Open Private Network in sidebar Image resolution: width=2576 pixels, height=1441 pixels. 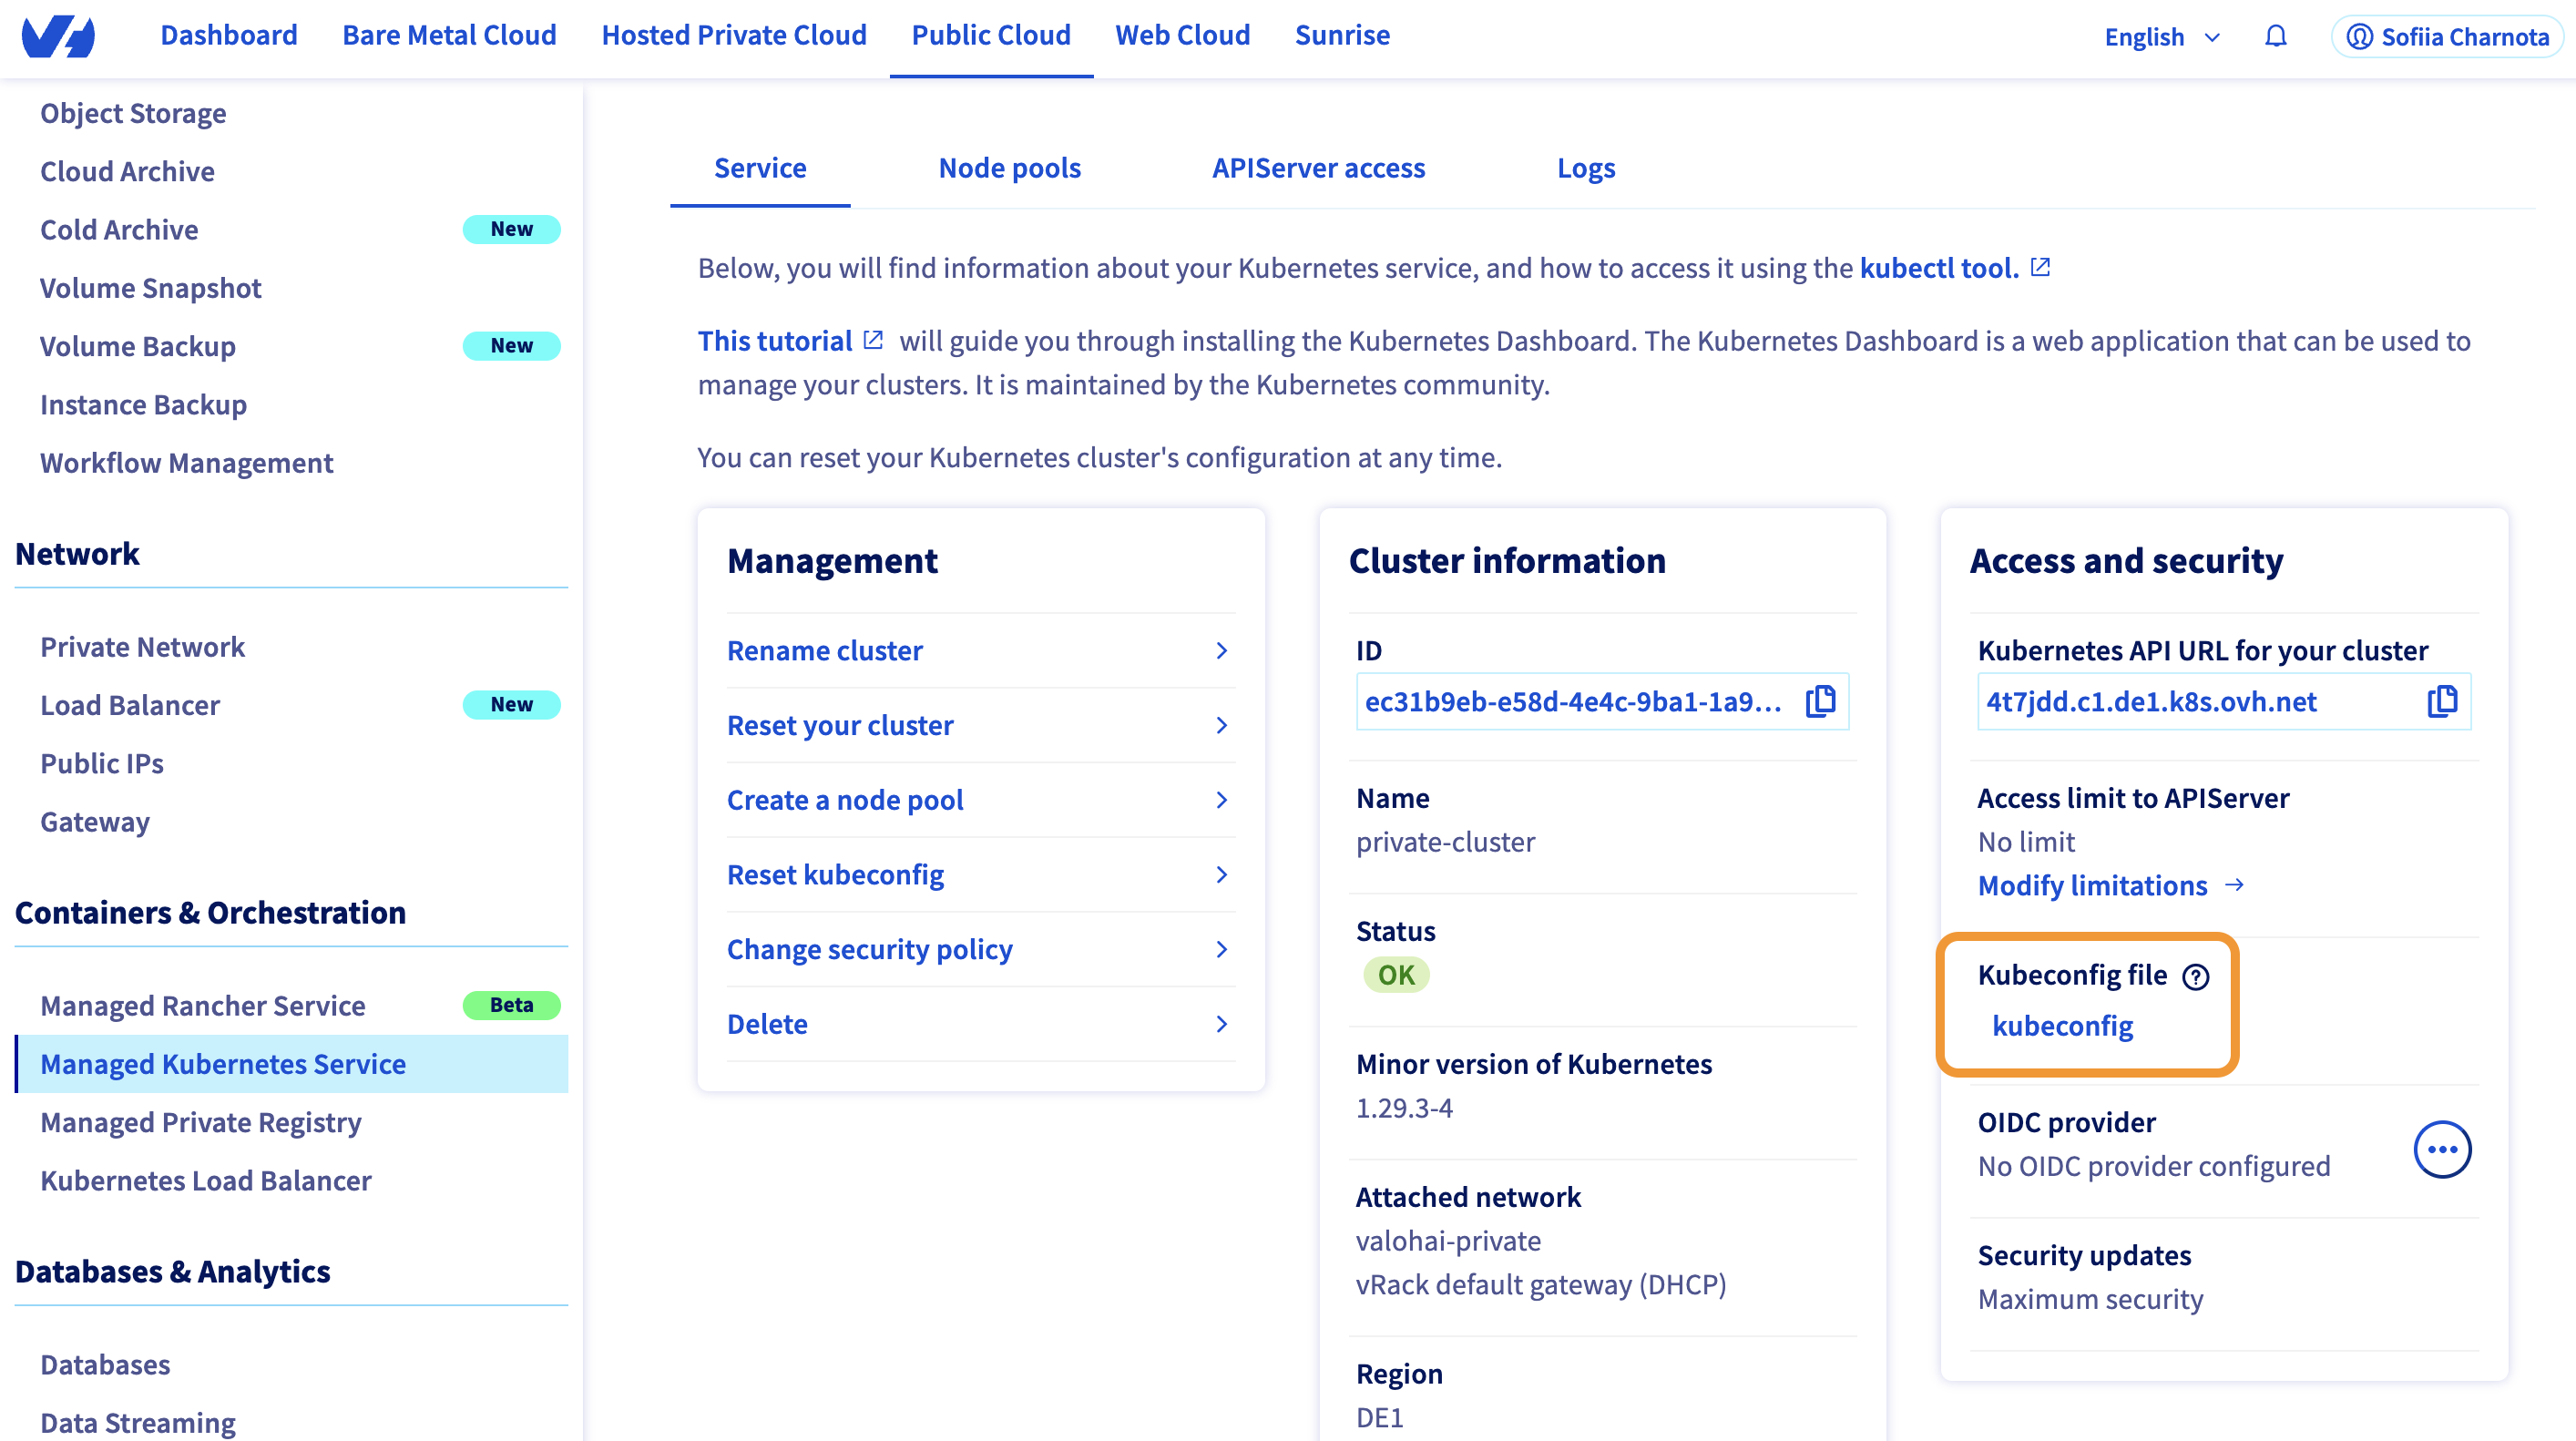142,647
